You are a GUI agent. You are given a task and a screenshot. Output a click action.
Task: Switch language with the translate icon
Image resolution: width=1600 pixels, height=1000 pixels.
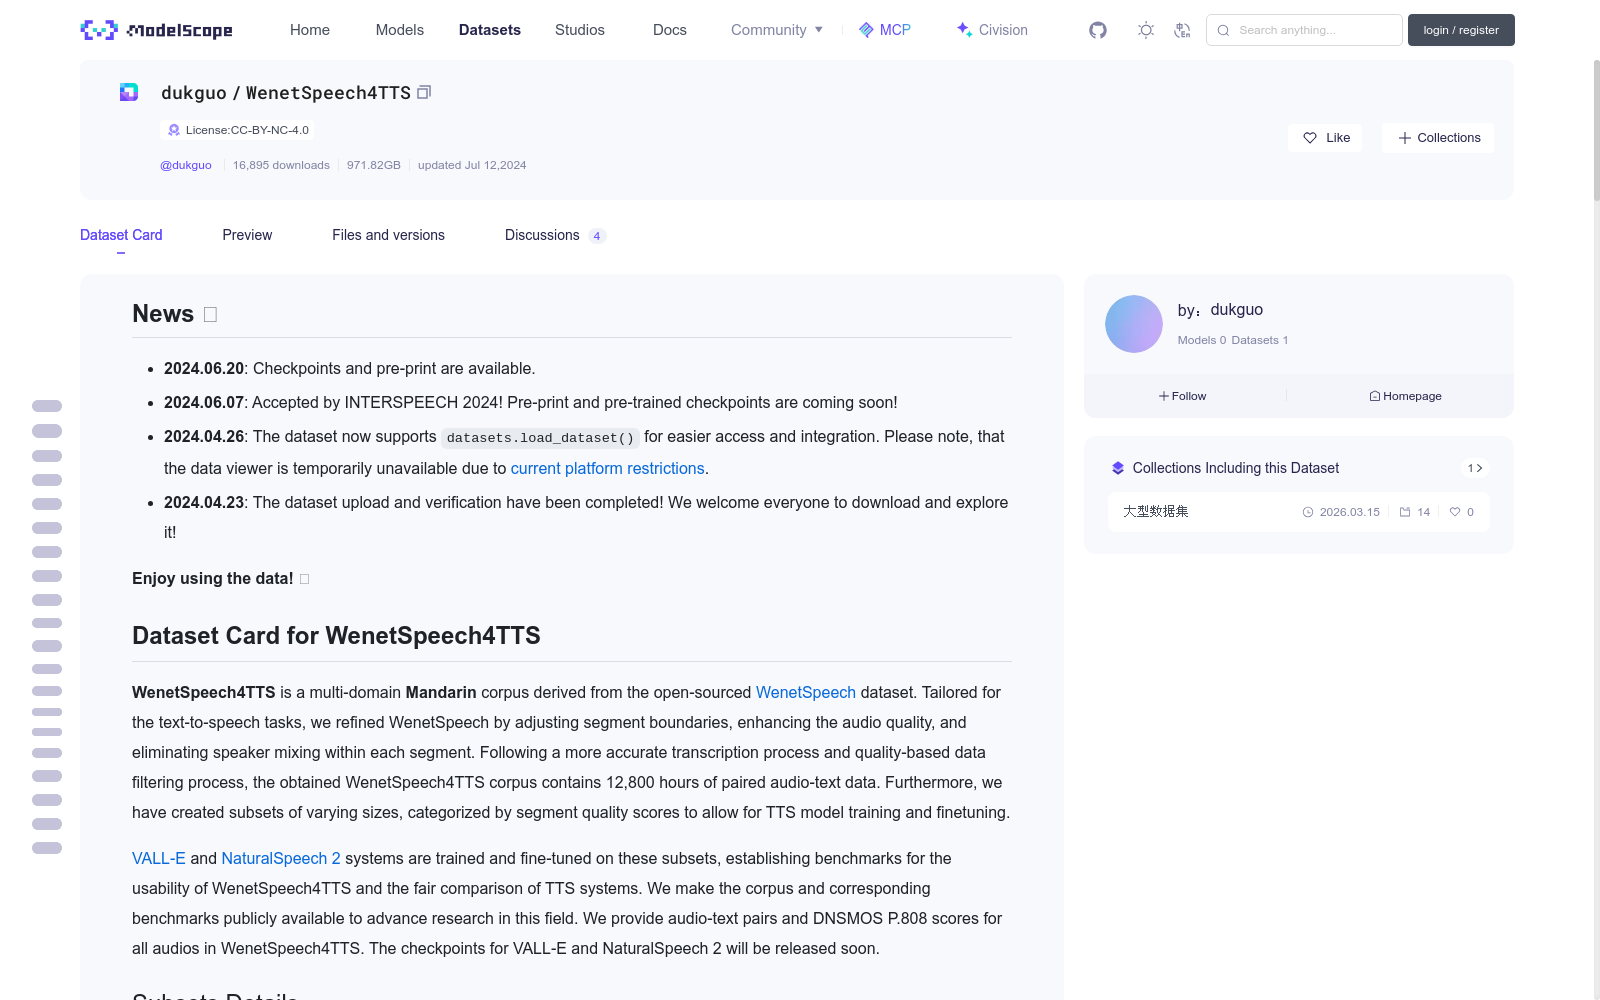pos(1182,30)
